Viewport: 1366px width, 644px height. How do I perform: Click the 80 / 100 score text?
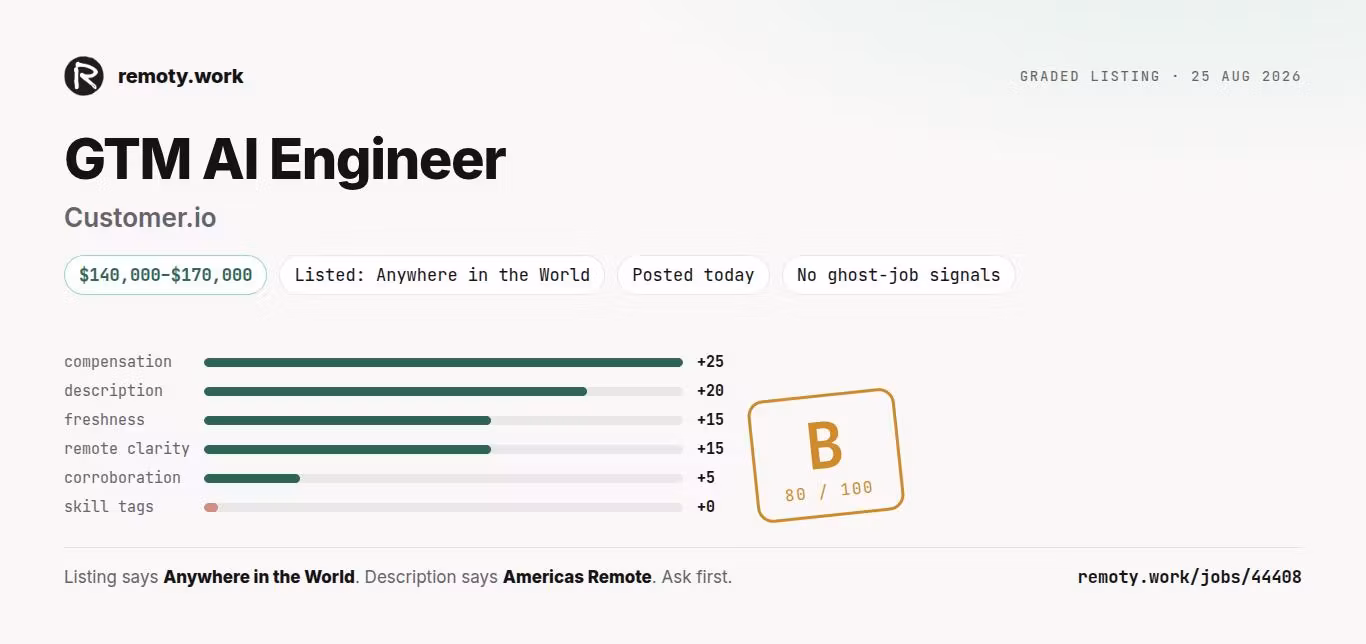coord(828,491)
